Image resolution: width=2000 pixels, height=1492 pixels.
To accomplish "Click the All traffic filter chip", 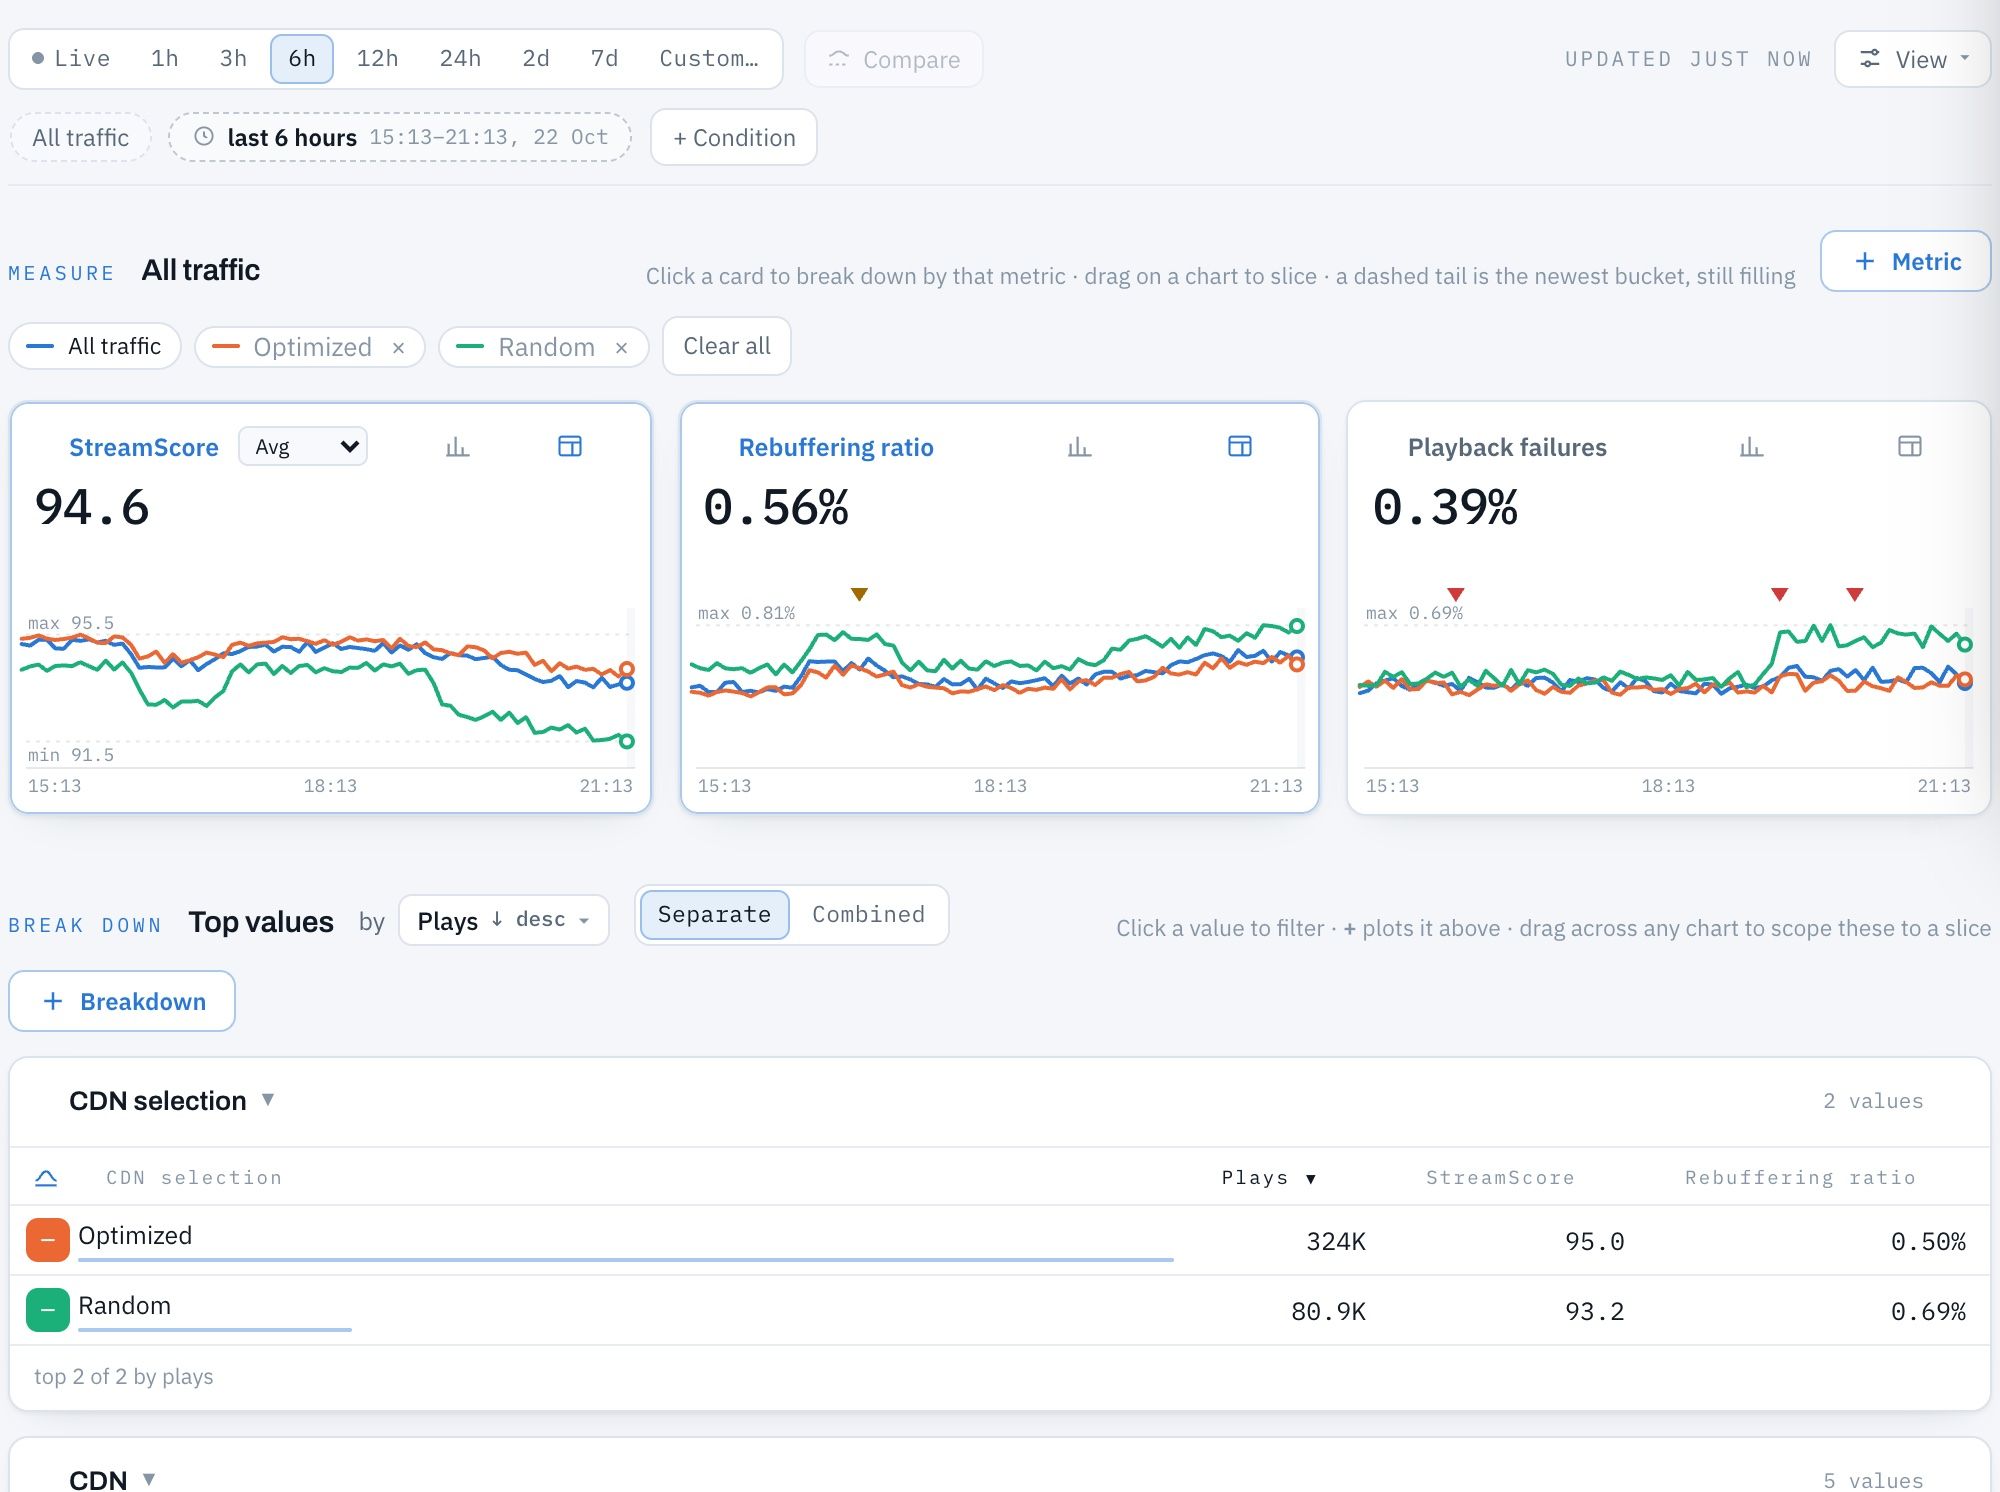I will click(80, 137).
